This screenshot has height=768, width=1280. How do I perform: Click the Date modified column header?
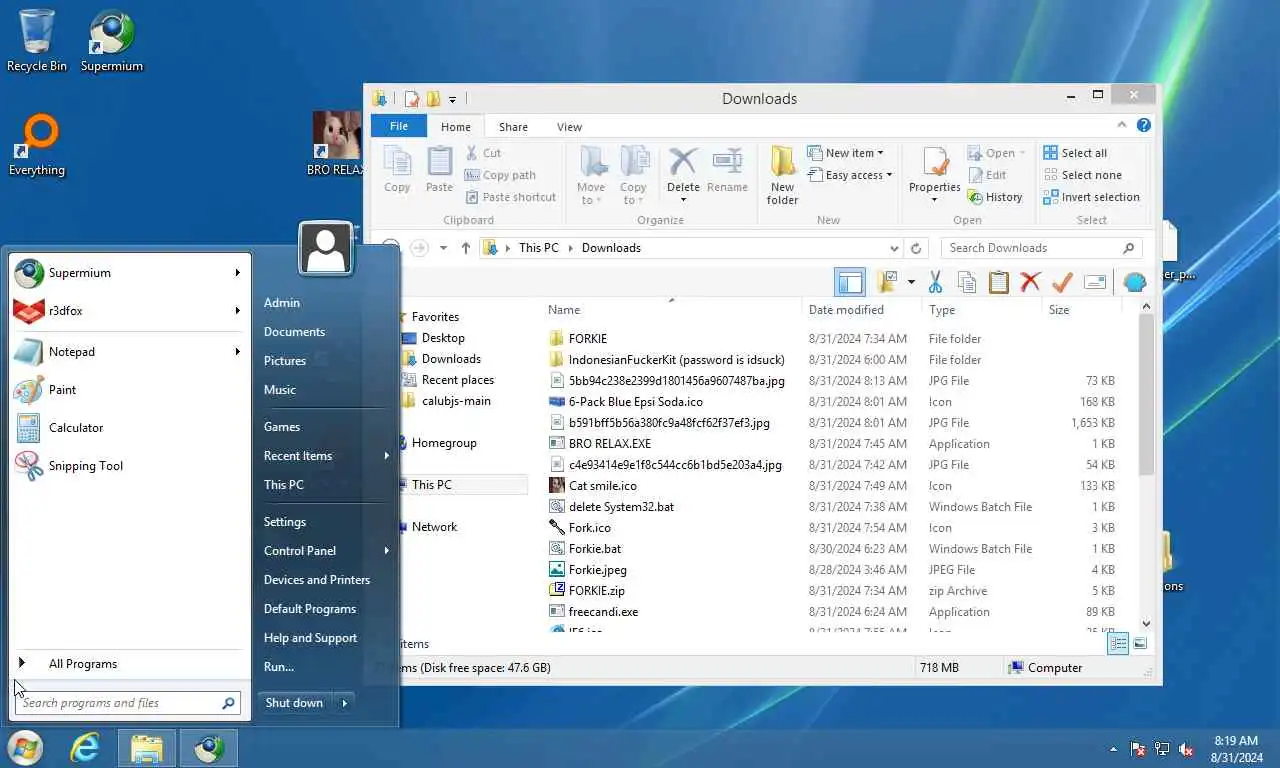click(861, 310)
